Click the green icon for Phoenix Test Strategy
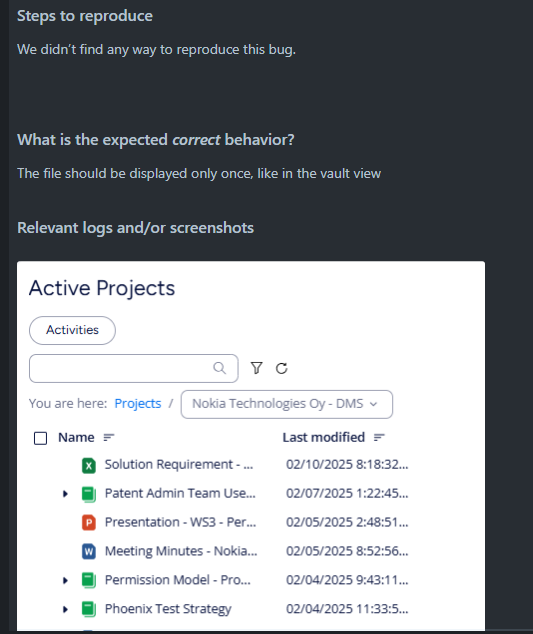Screen dimensions: 533x634 click(89, 609)
